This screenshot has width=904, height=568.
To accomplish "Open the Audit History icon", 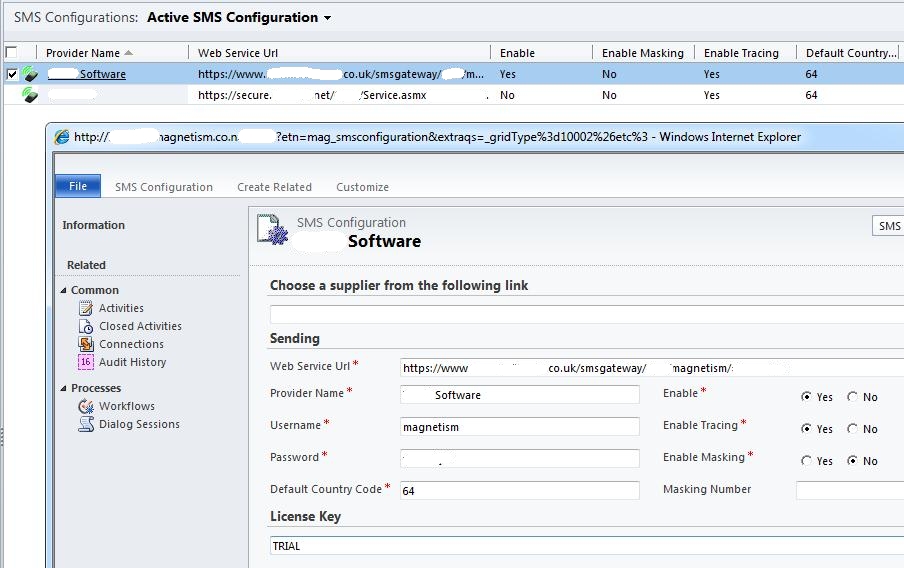I will (86, 362).
